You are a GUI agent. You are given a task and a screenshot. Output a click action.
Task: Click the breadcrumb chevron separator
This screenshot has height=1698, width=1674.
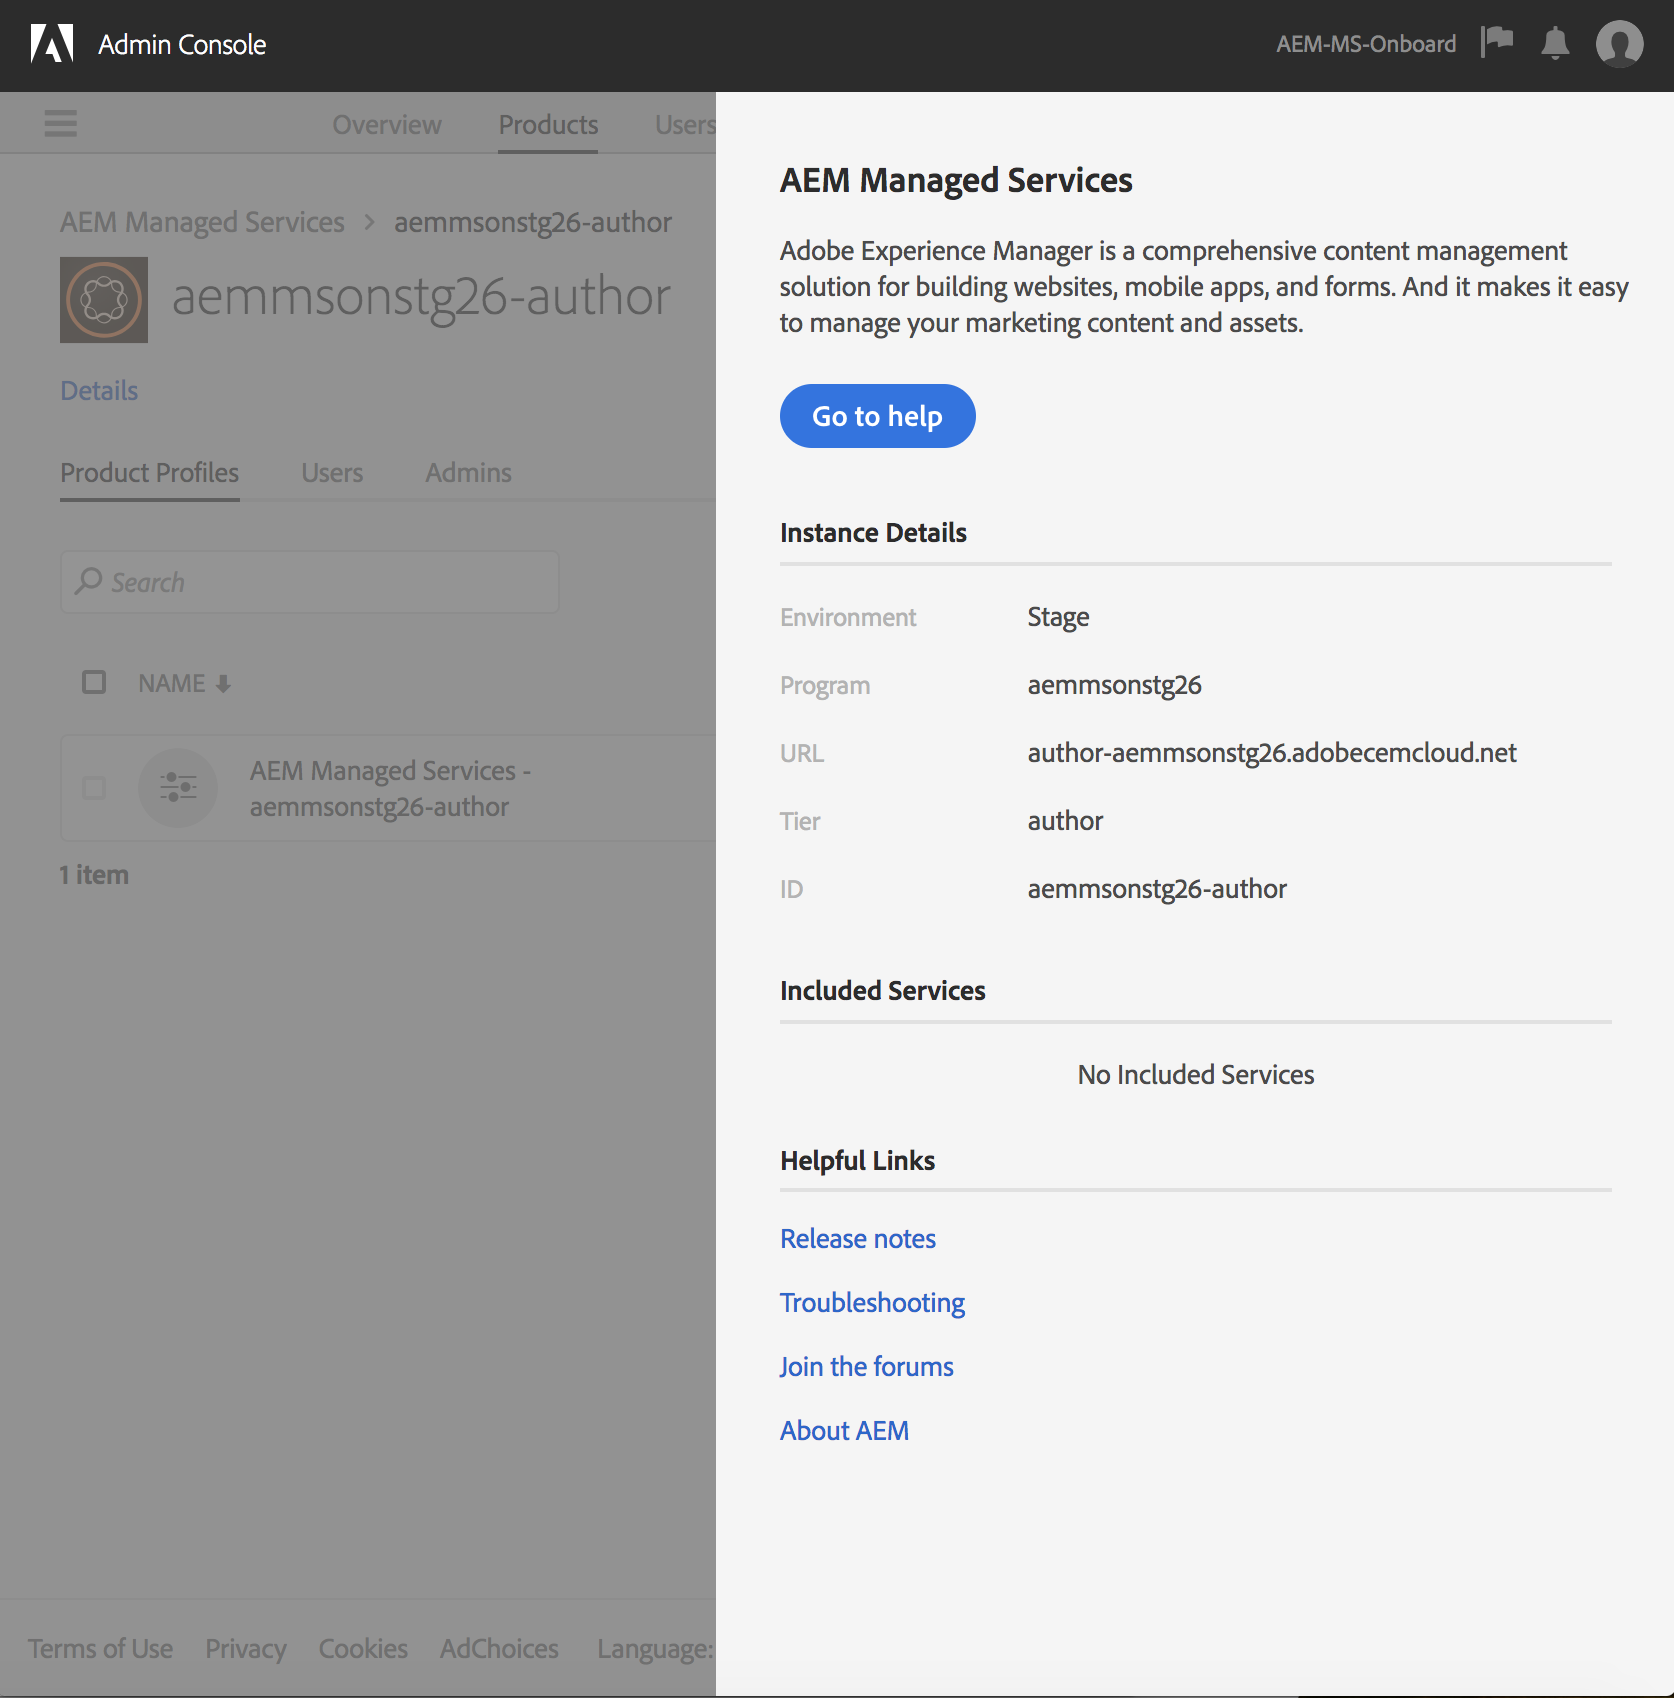[x=369, y=222]
